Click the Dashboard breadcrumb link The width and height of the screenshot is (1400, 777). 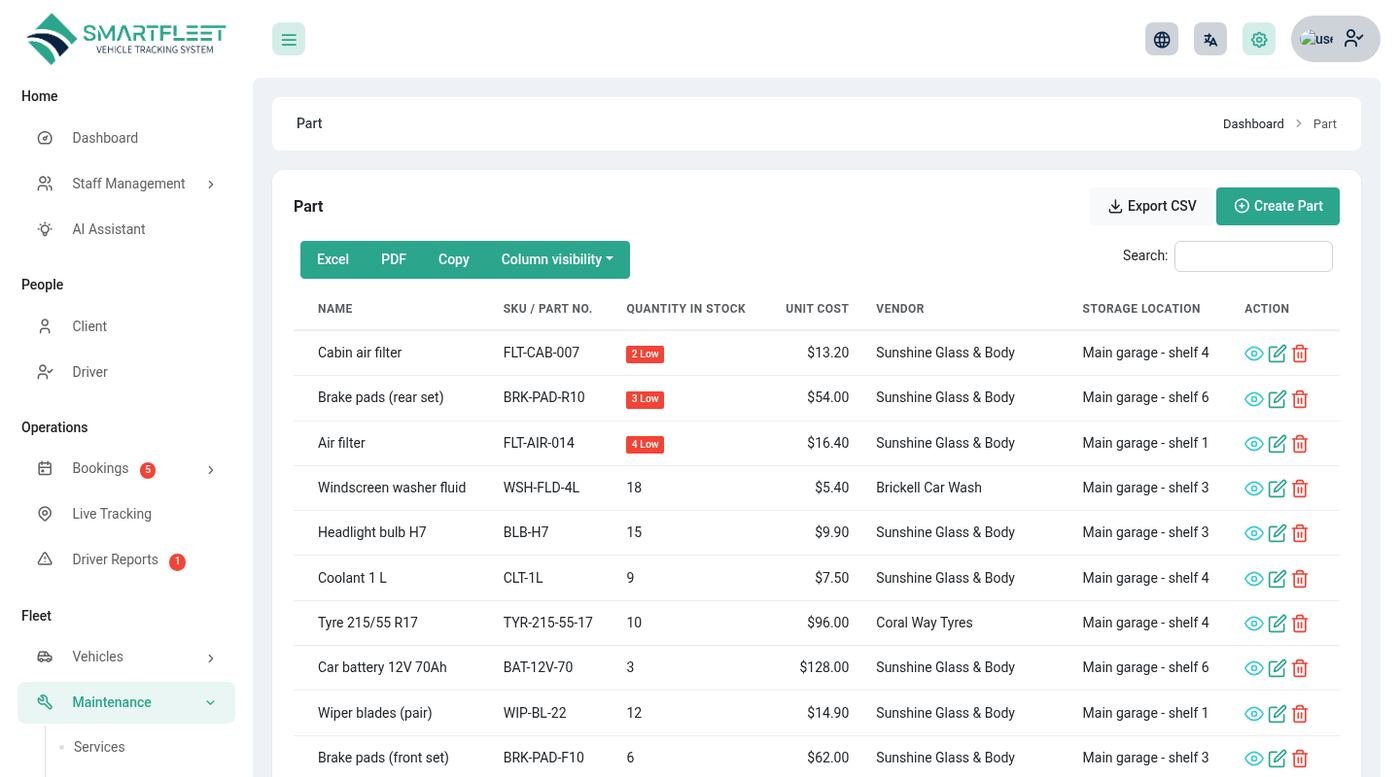pos(1253,124)
